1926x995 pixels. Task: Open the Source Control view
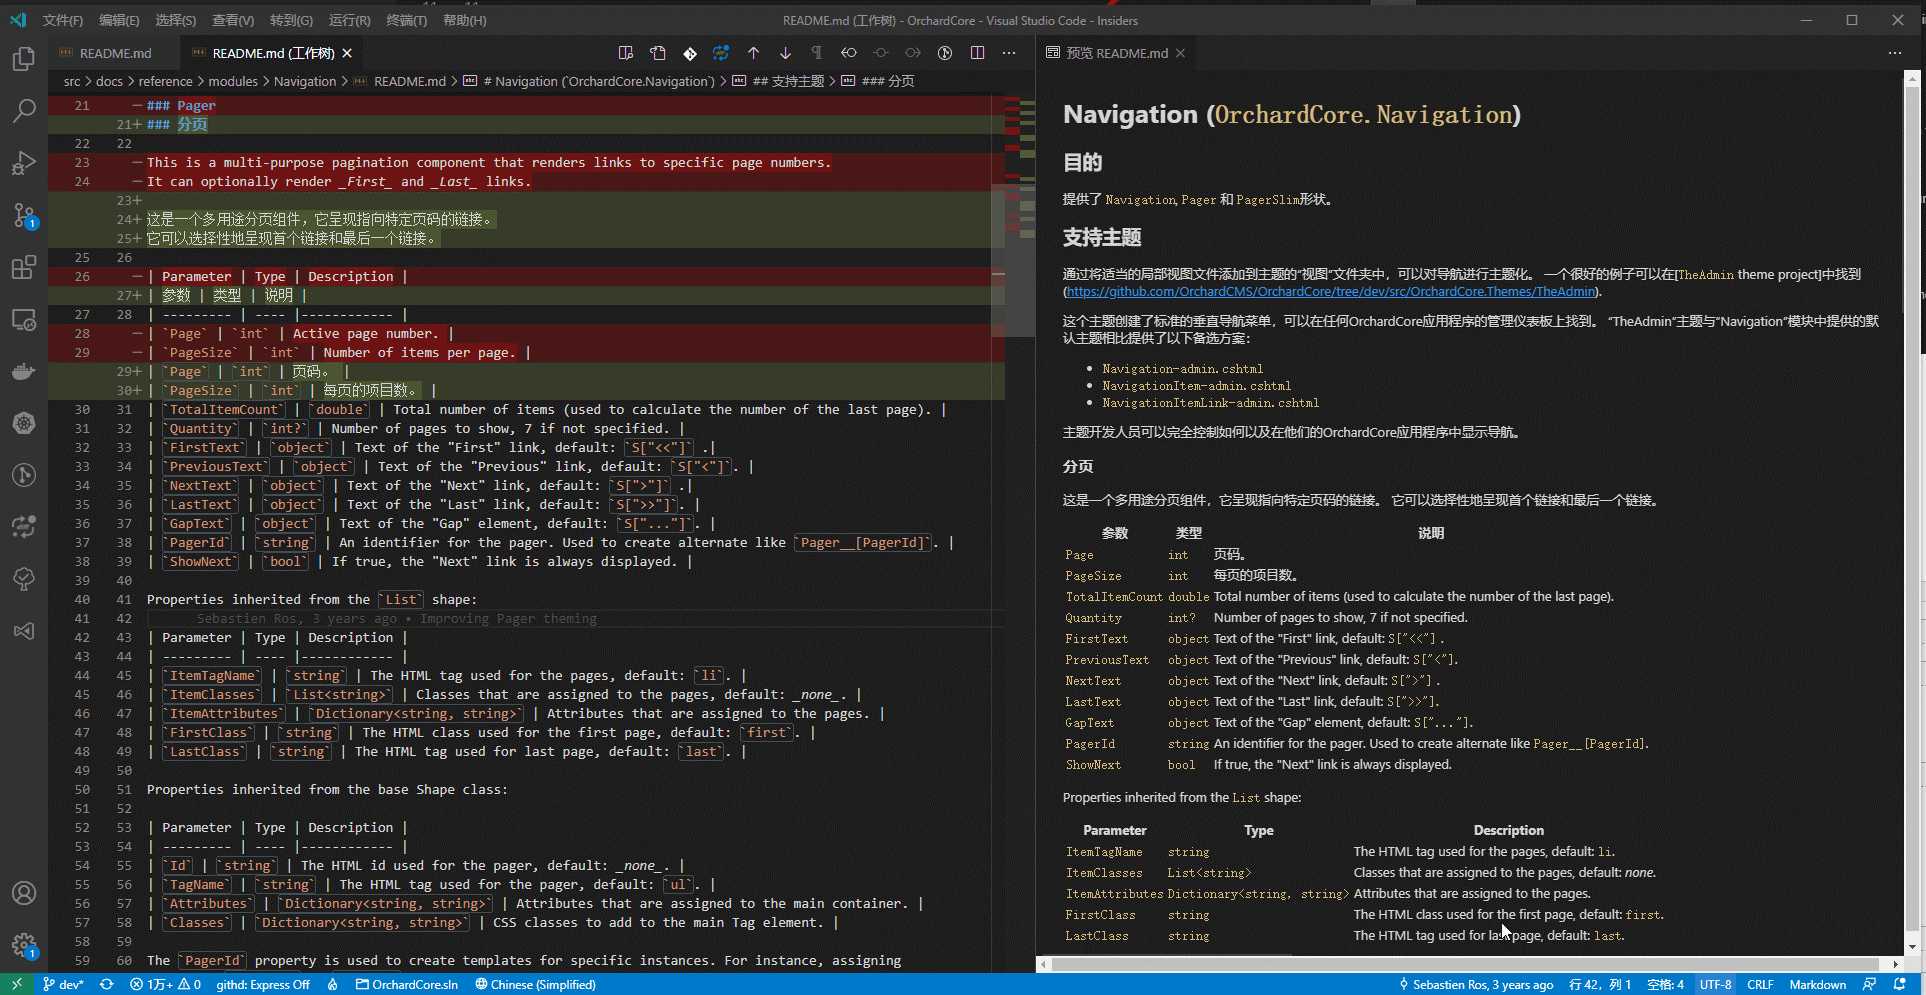click(x=24, y=215)
